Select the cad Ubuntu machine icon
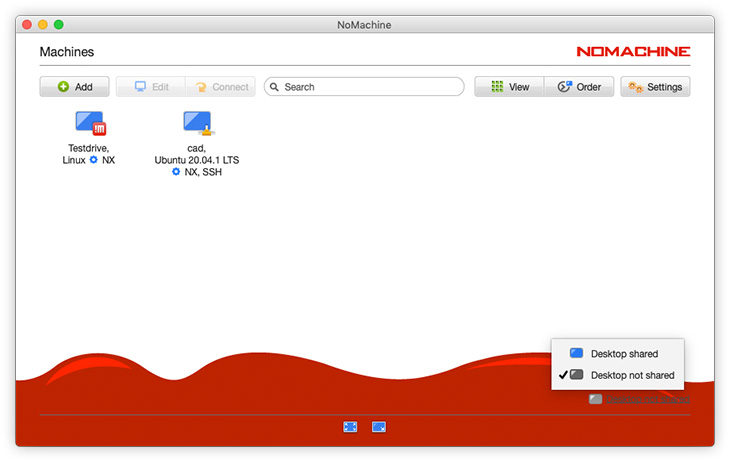 pos(197,124)
